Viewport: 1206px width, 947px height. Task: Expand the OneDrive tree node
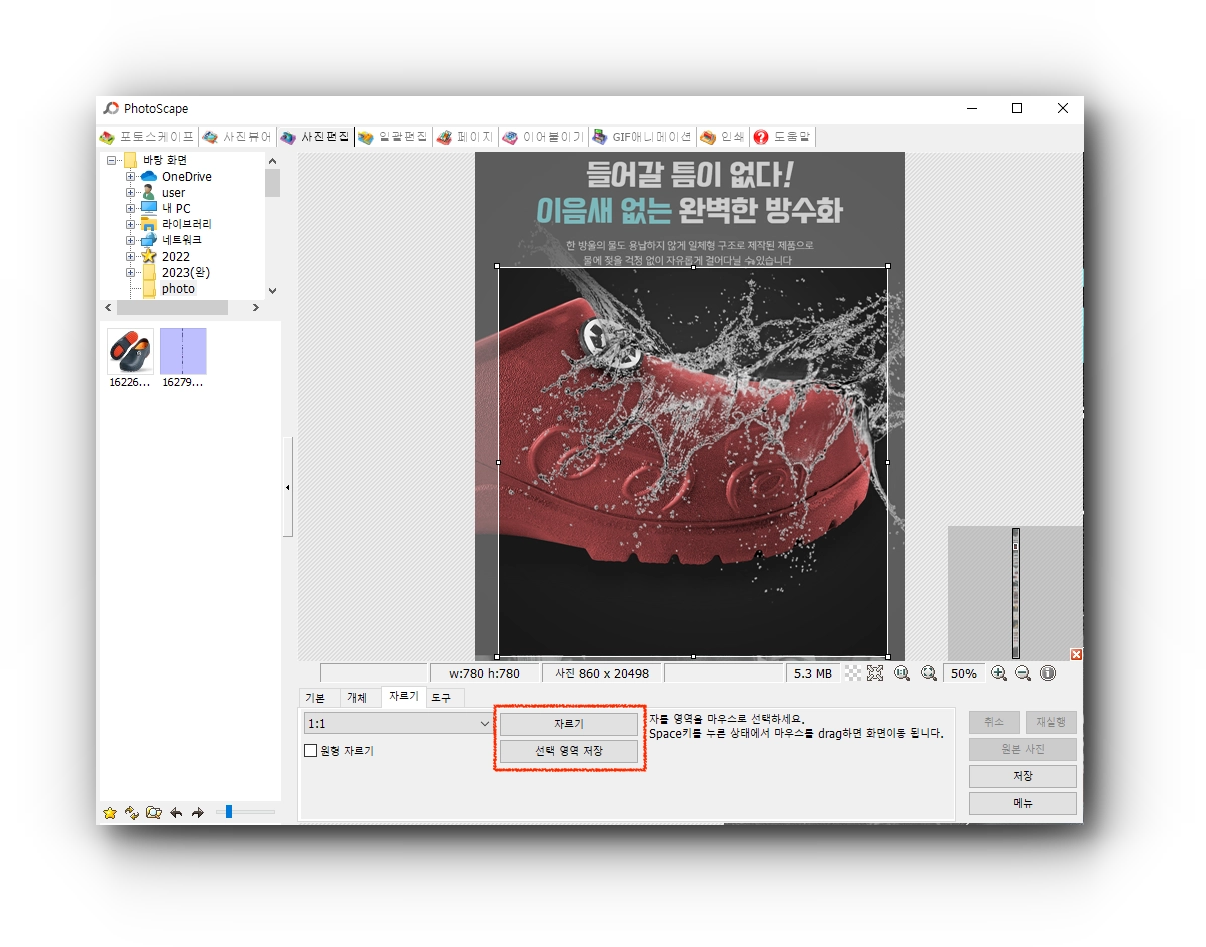click(x=130, y=176)
